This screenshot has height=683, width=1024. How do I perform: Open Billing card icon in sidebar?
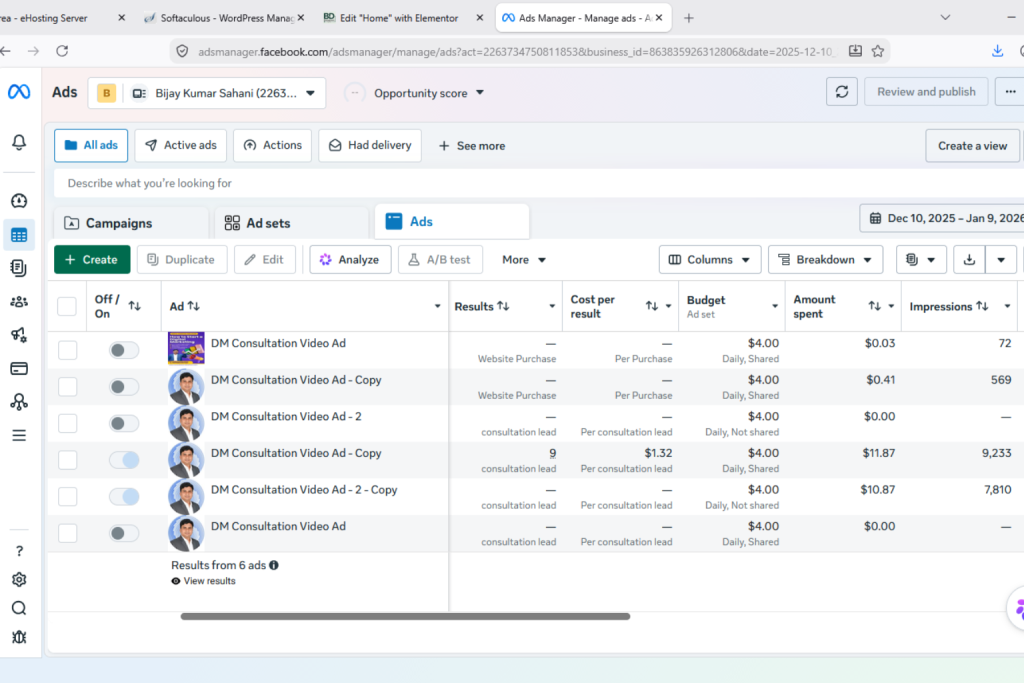click(19, 369)
